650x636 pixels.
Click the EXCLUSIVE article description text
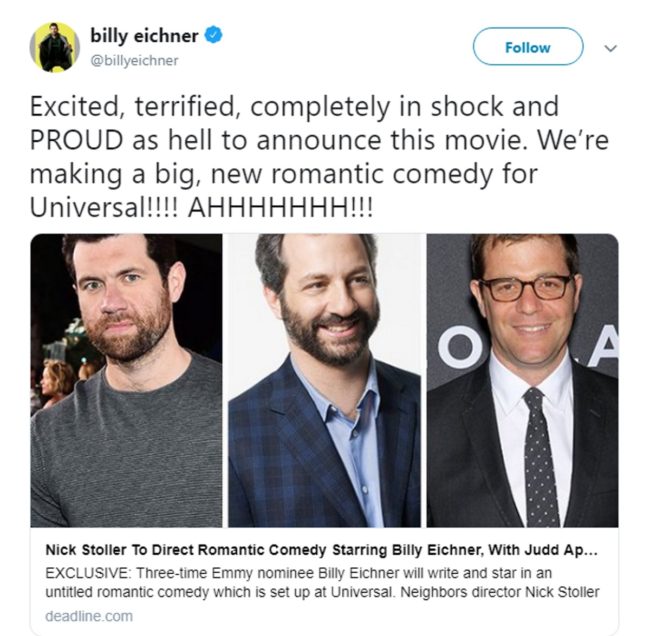(322, 582)
